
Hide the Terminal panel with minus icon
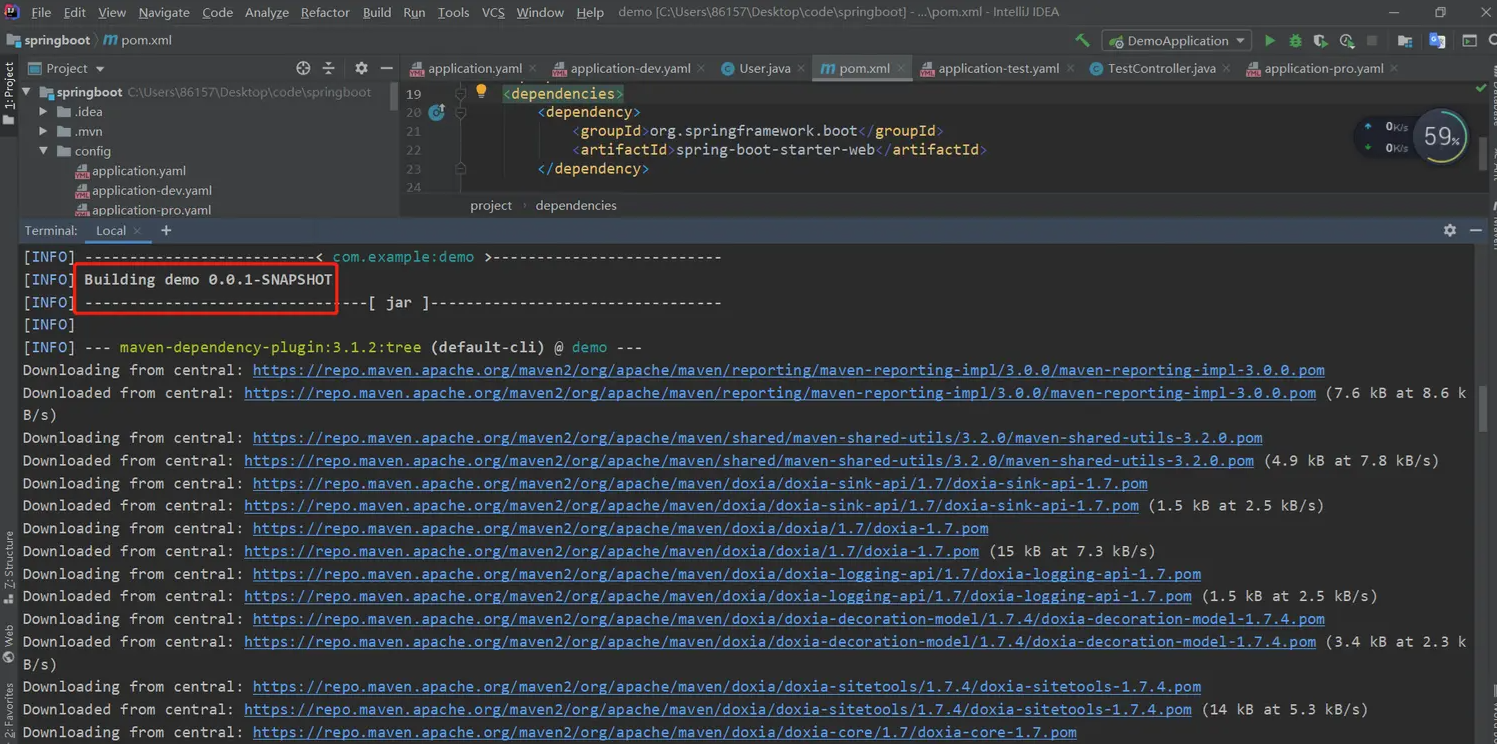point(1476,230)
